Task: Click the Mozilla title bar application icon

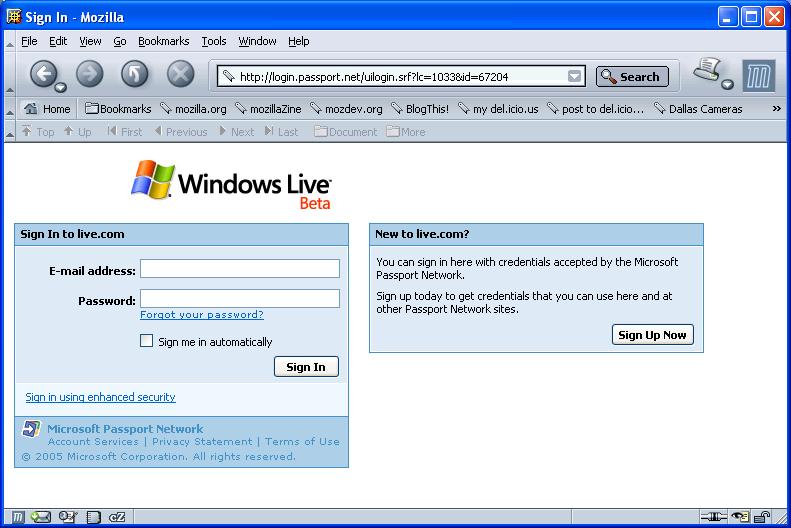Action: tap(14, 17)
